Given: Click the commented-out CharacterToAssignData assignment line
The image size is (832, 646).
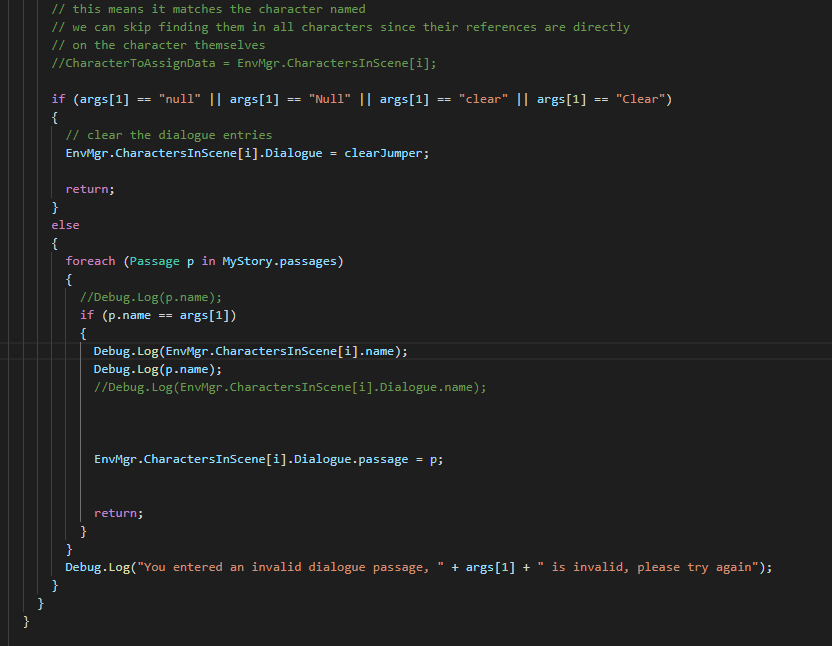Looking at the screenshot, I should [244, 63].
